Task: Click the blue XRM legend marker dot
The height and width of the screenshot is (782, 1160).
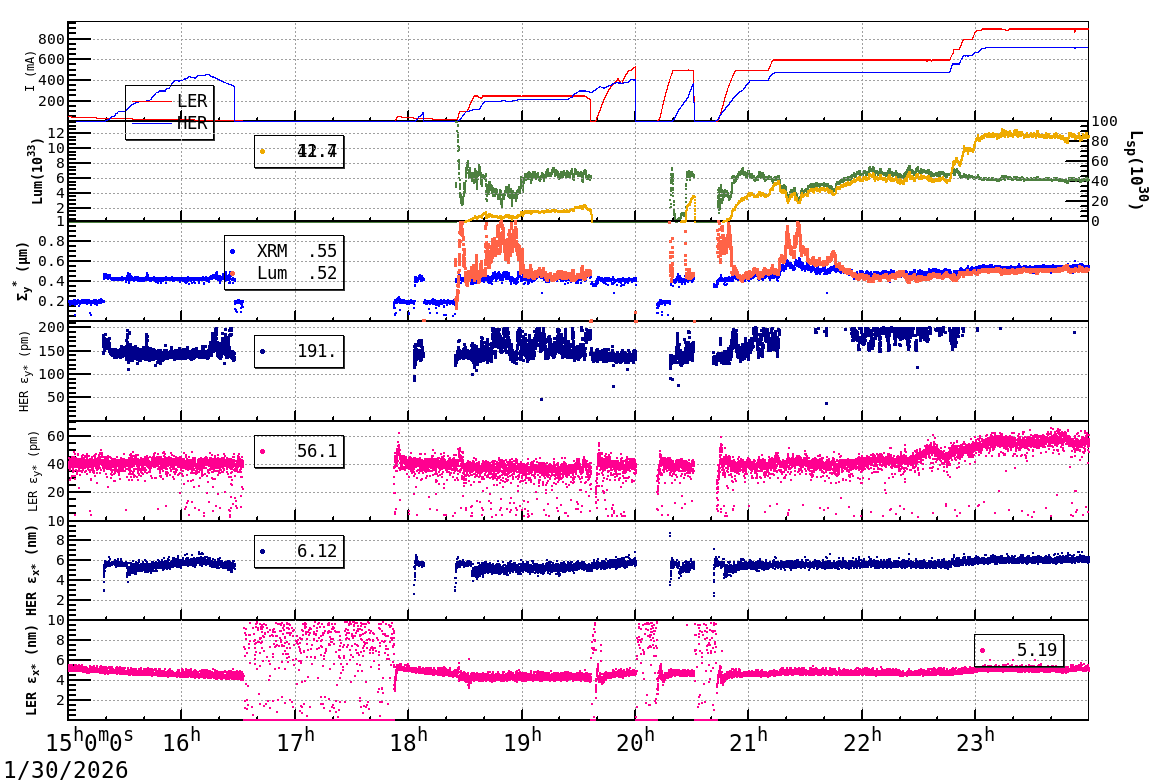Action: (x=232, y=251)
